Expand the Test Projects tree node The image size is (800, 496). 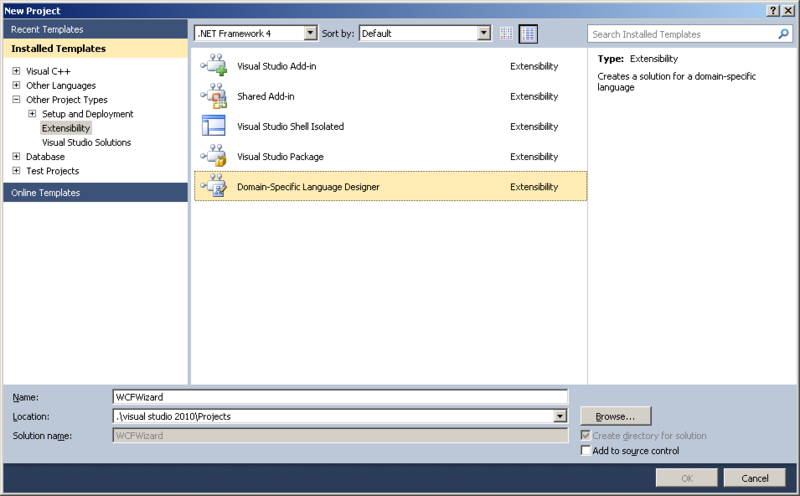(x=16, y=170)
